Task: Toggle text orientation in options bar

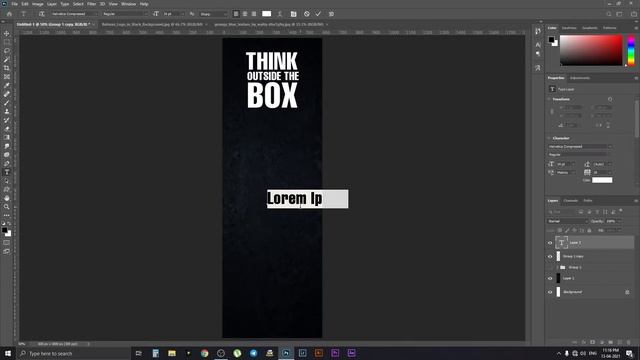Action: (x=42, y=14)
